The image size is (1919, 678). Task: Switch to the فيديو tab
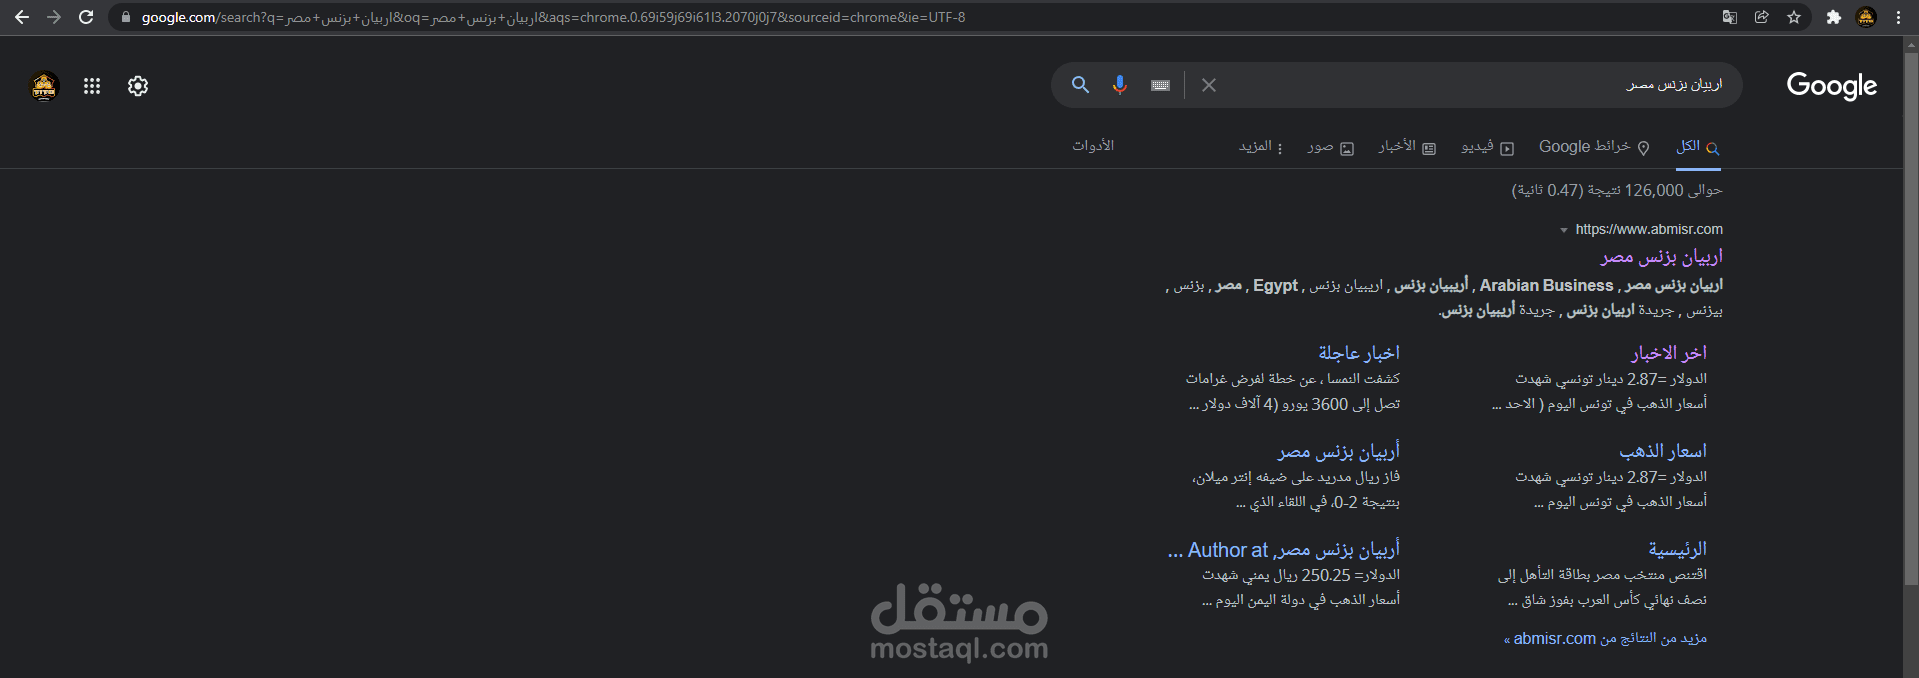[x=1487, y=147]
